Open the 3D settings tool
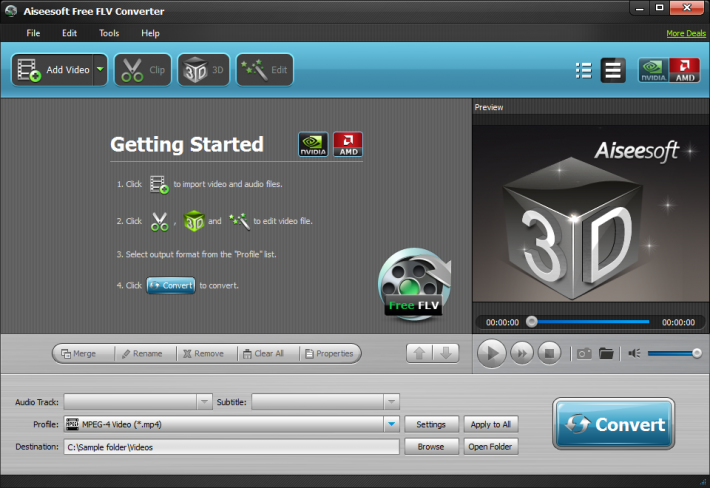Image resolution: width=710 pixels, height=488 pixels. 204,70
